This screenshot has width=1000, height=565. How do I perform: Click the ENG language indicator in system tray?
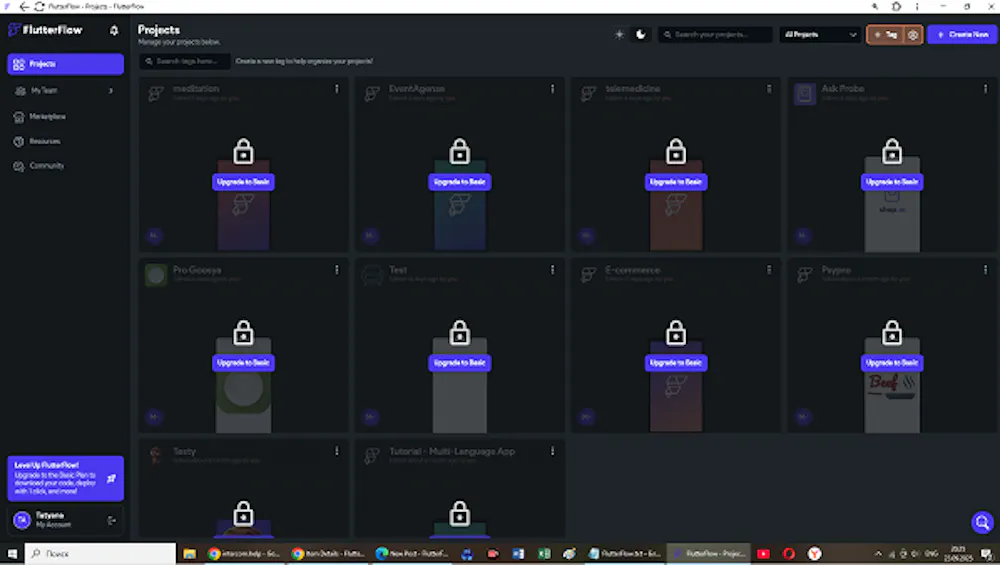click(x=931, y=554)
